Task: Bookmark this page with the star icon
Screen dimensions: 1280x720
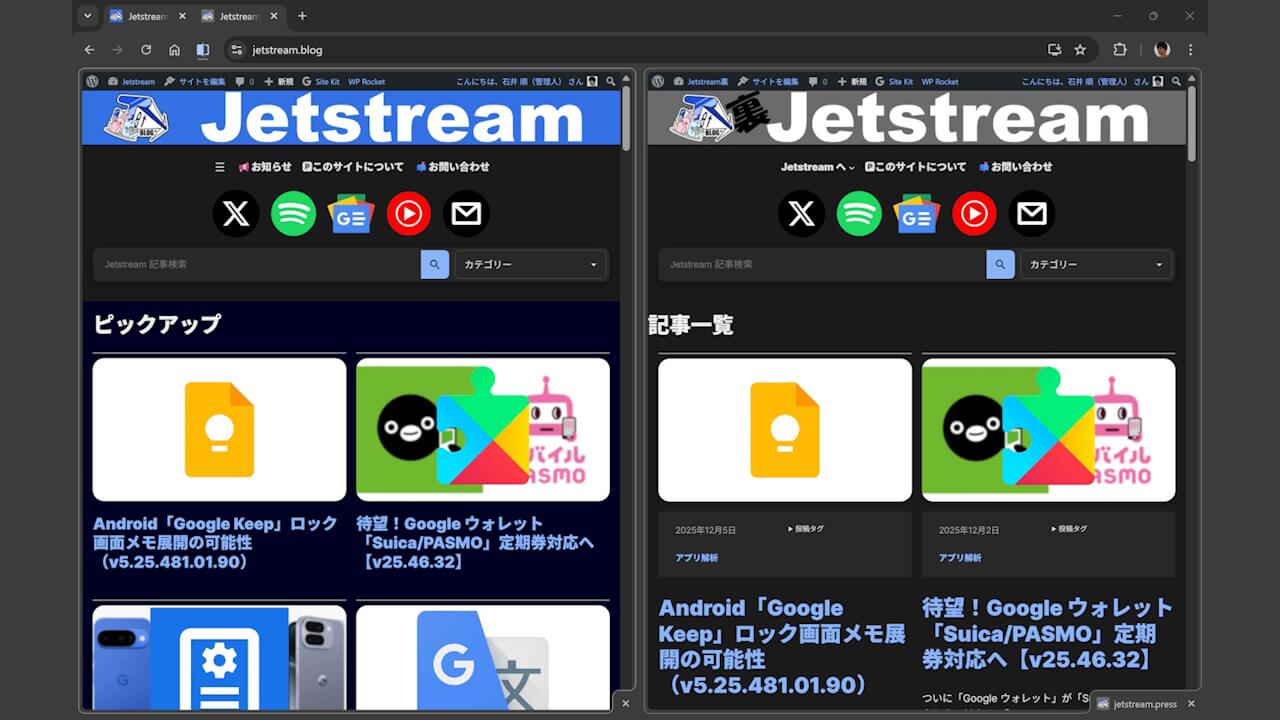Action: click(1080, 50)
